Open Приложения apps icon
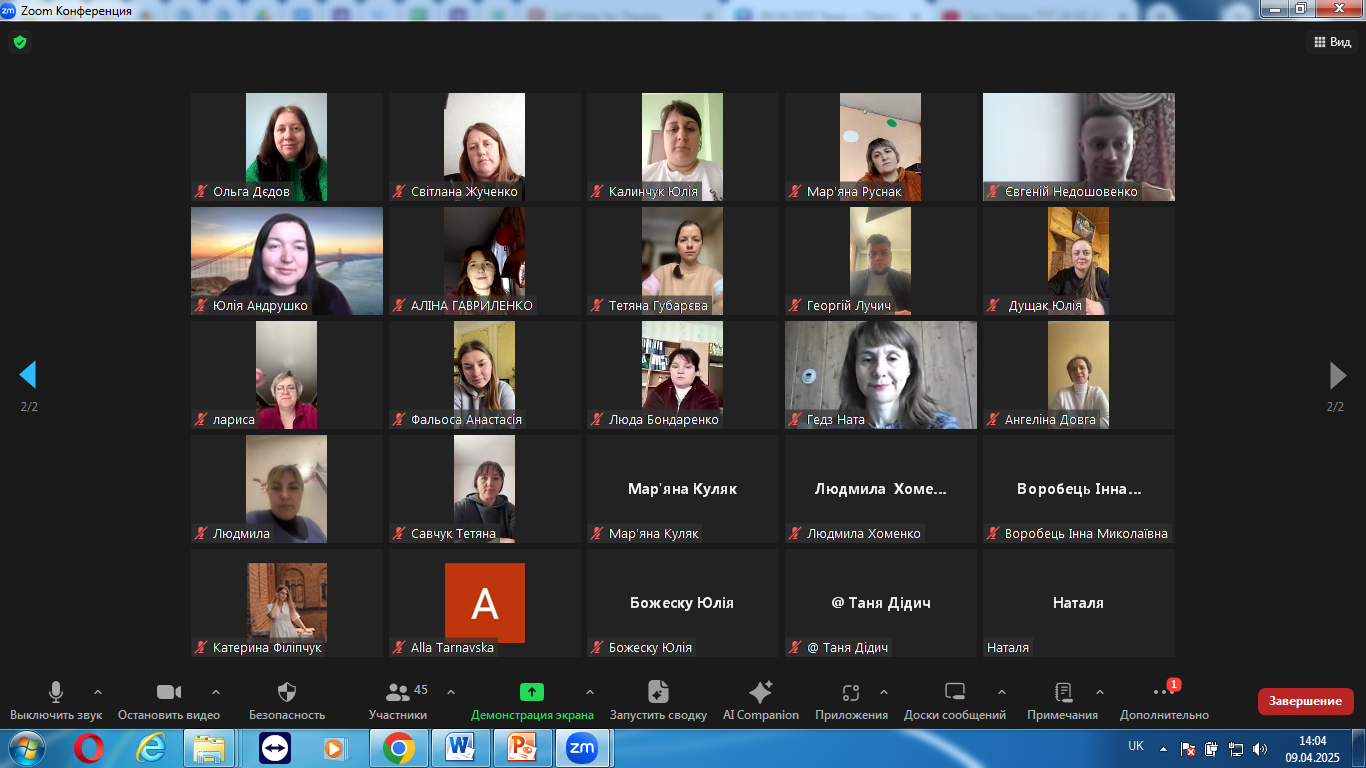Viewport: 1366px width, 768px height. click(851, 693)
